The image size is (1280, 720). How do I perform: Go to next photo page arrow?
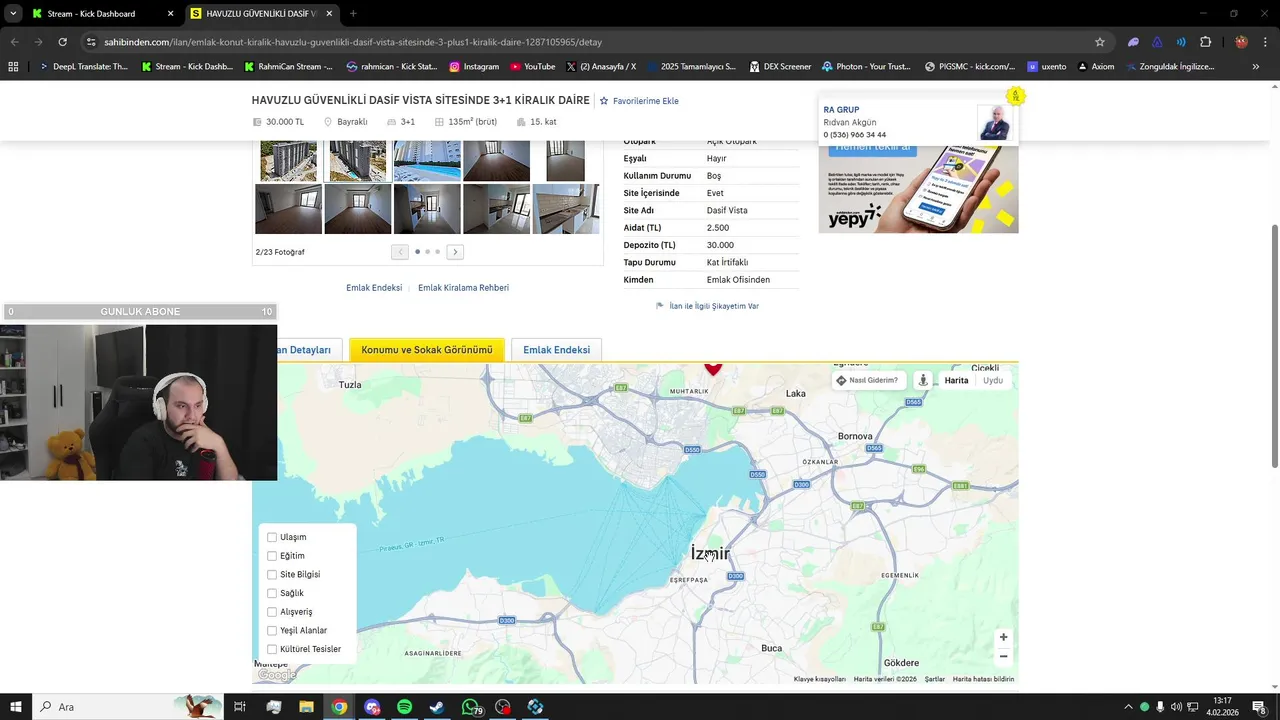(455, 252)
